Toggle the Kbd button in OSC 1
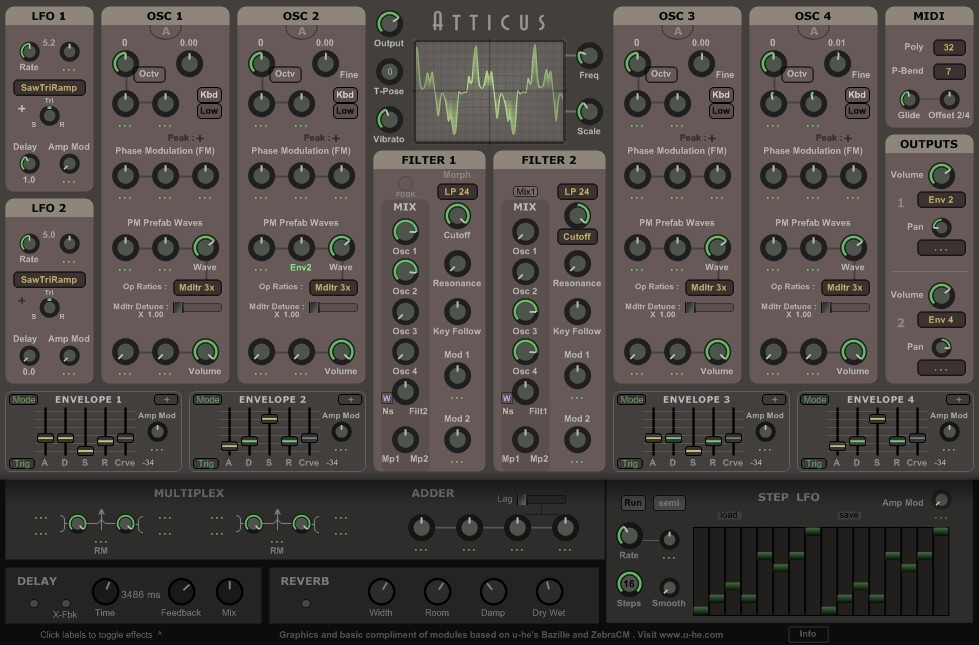The image size is (979, 645). pyautogui.click(x=209, y=95)
